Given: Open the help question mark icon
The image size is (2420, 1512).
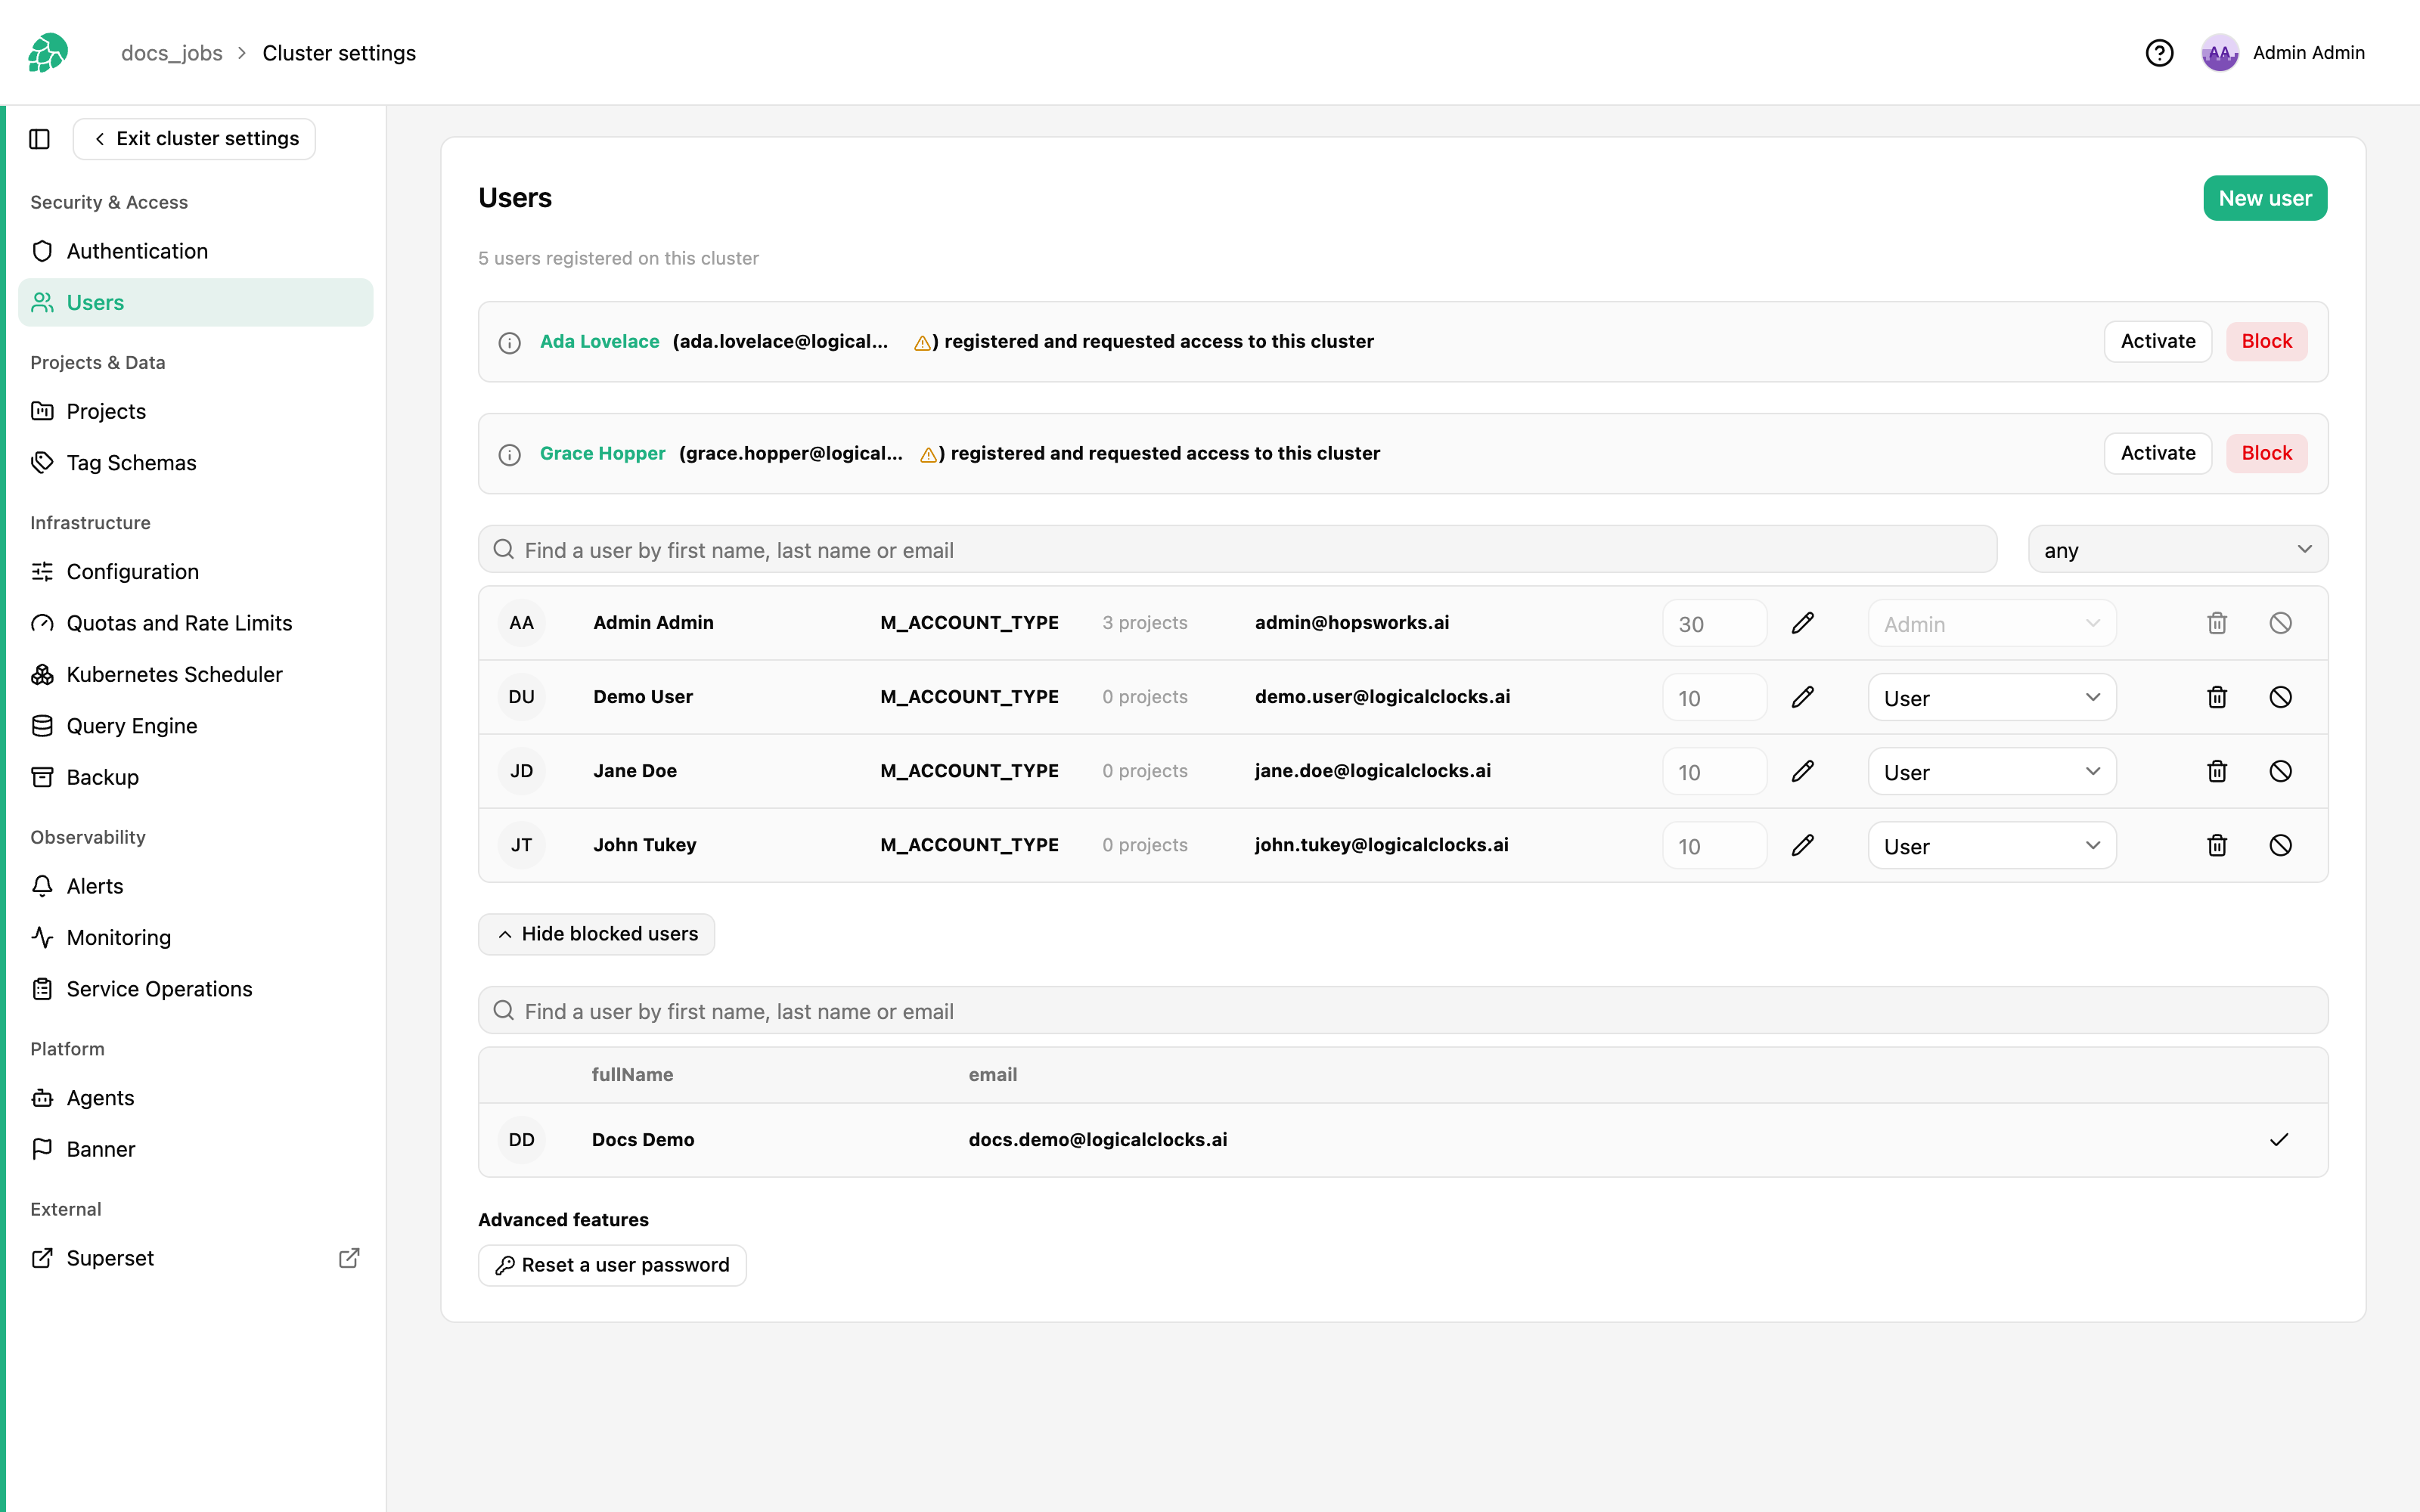Looking at the screenshot, I should pyautogui.click(x=2159, y=53).
